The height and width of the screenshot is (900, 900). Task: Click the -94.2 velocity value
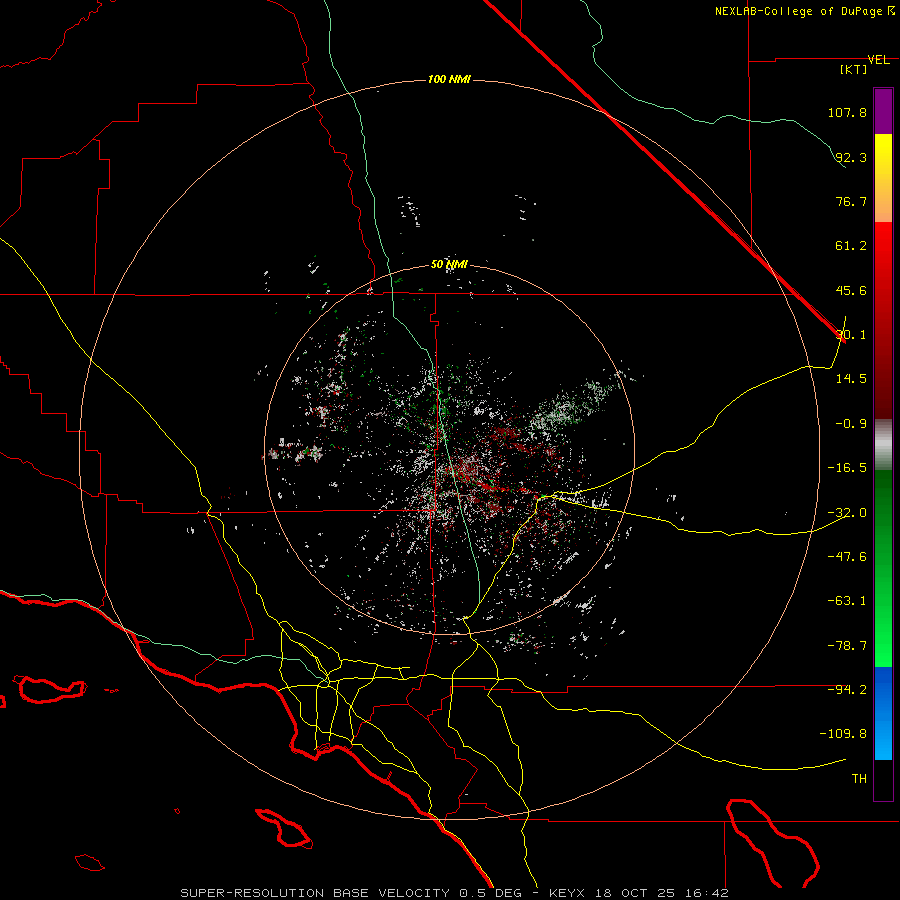click(x=847, y=690)
